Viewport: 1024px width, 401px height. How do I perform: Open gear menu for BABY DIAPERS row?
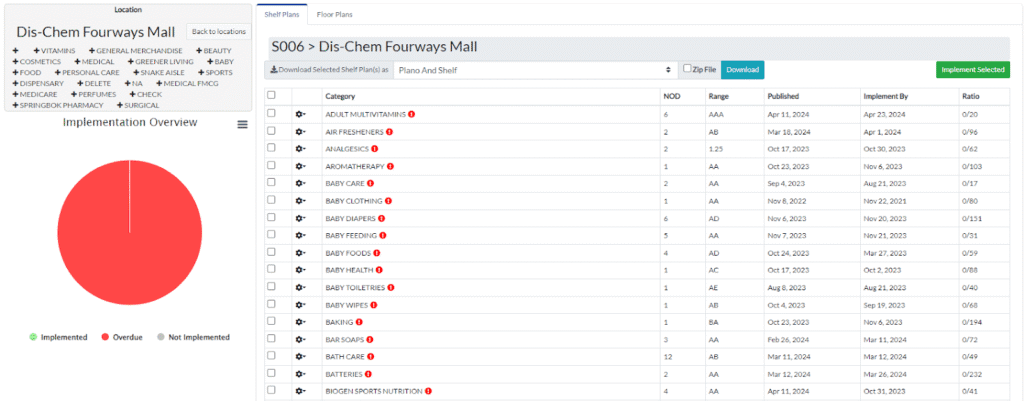[x=300, y=218]
